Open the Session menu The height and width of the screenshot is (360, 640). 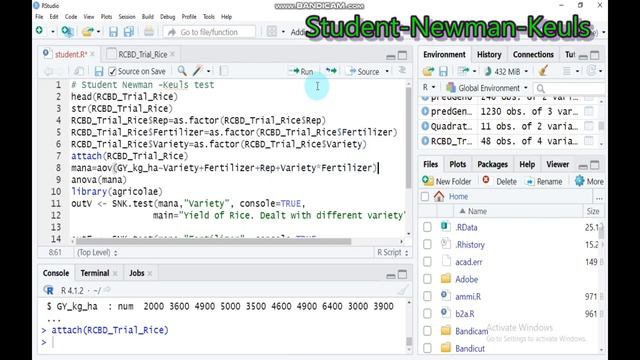[x=127, y=17]
